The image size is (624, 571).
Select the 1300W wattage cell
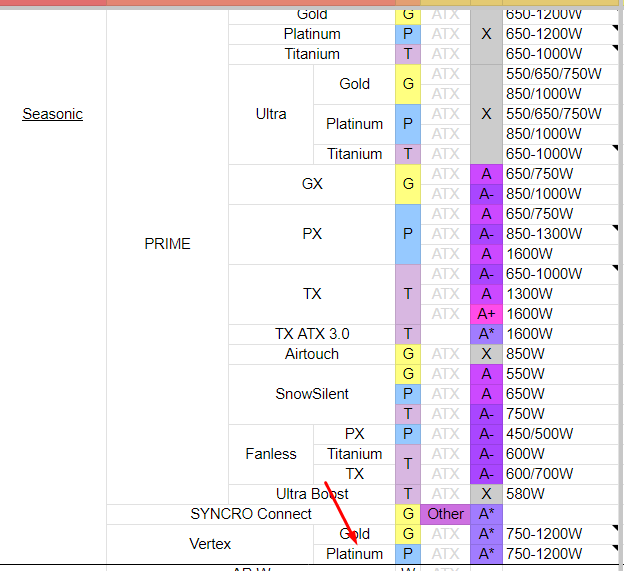(560, 294)
